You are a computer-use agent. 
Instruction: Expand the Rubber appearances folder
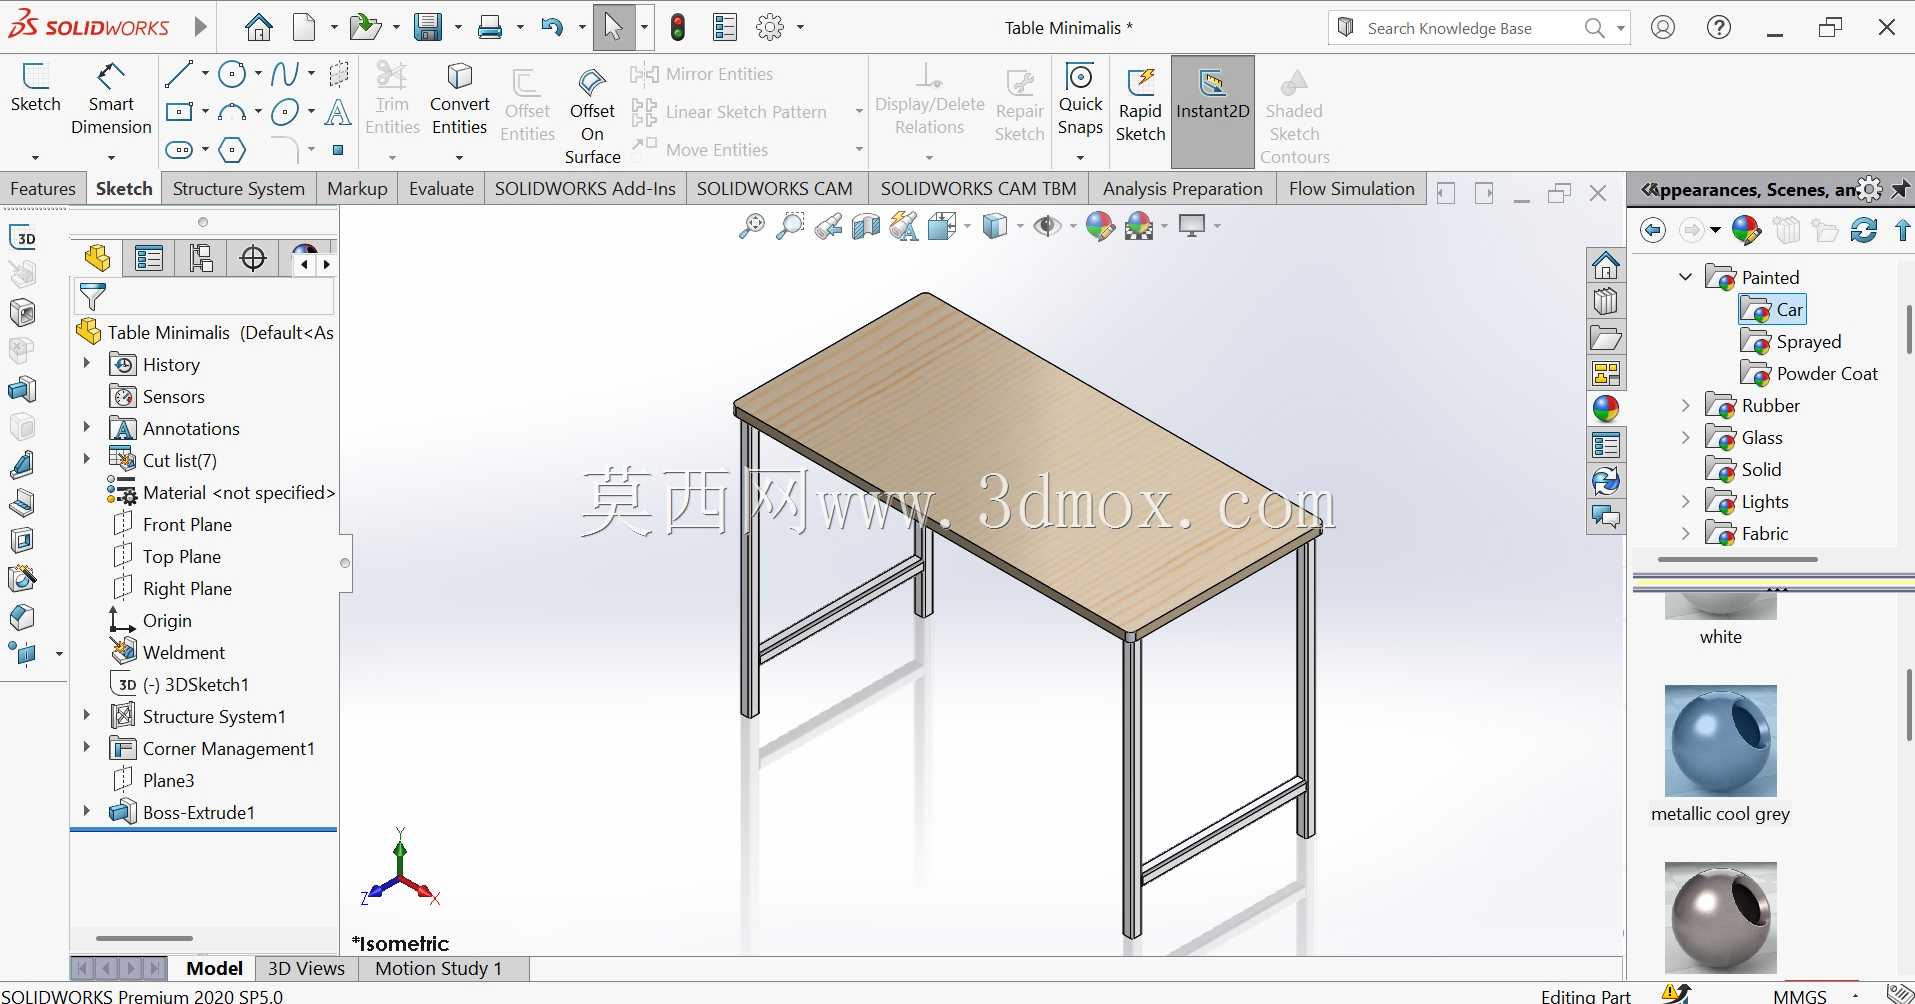coord(1685,405)
